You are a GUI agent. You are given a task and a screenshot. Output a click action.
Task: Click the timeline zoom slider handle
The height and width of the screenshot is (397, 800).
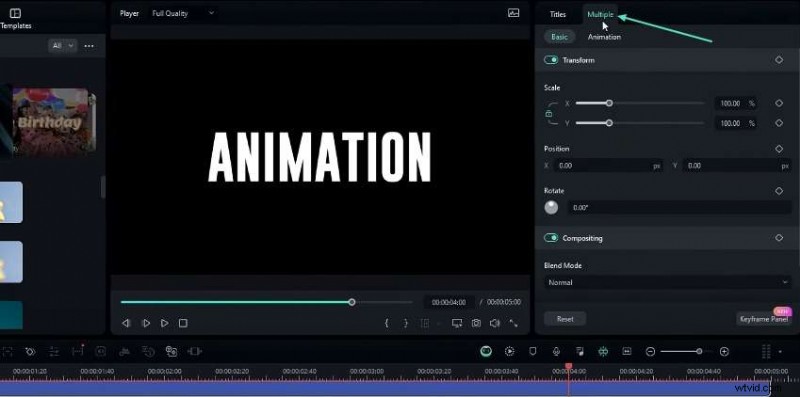(699, 351)
